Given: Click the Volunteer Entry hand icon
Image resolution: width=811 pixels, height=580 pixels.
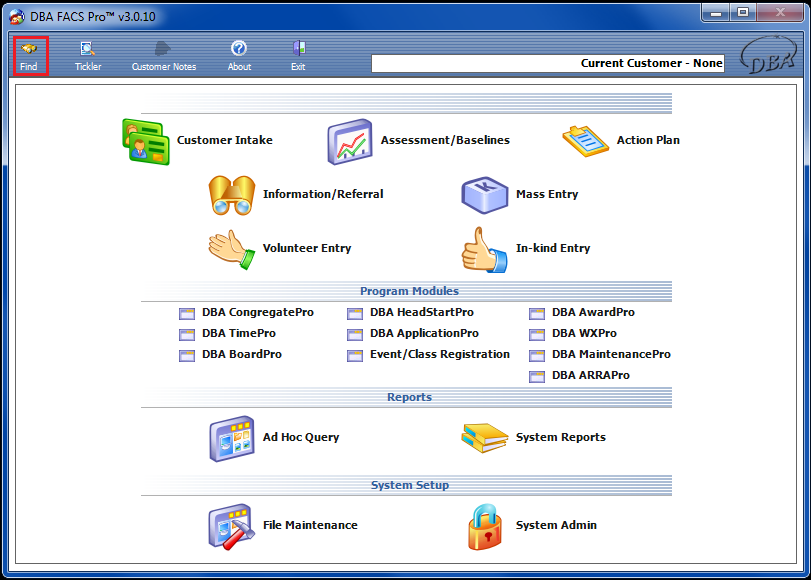Looking at the screenshot, I should pyautogui.click(x=232, y=249).
